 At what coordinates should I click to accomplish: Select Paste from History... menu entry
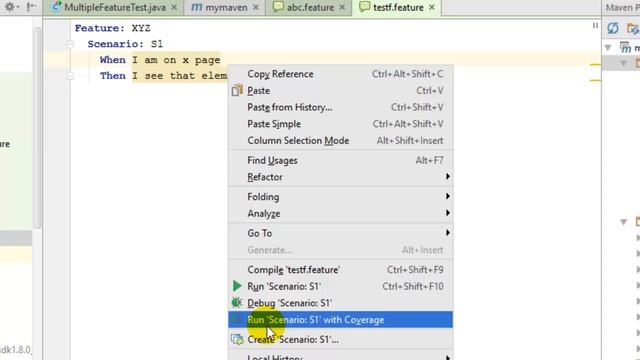340,107
